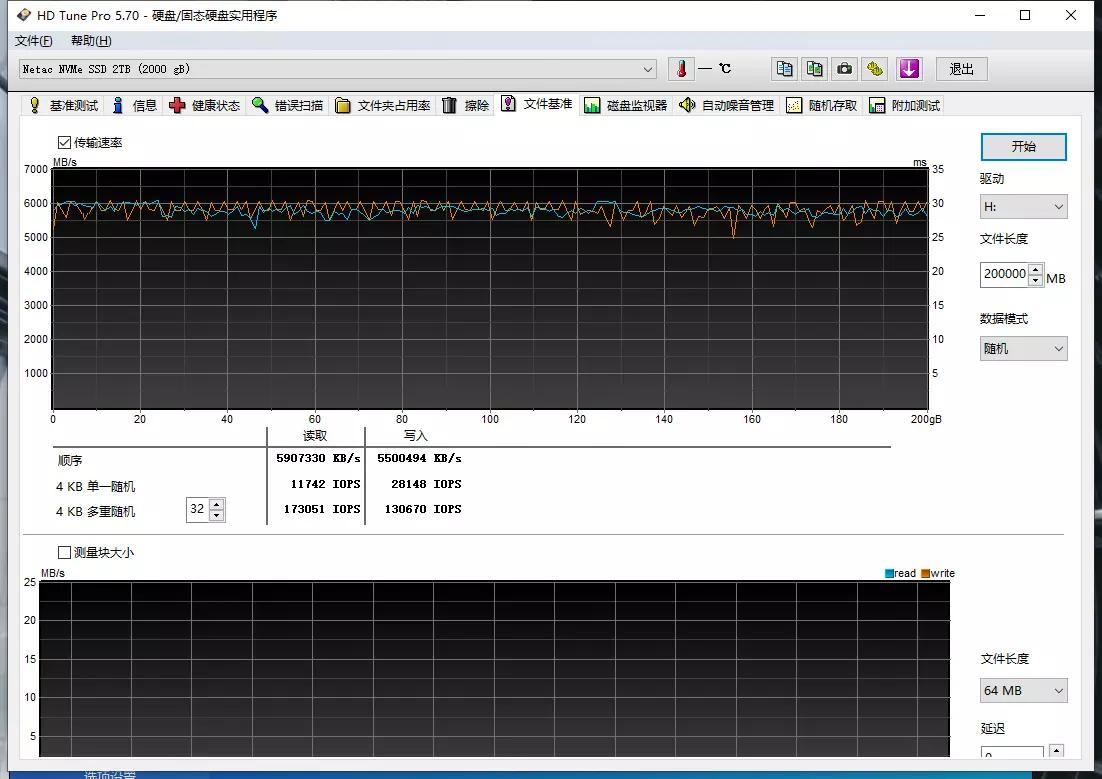Click the copy screenshot to clipboard icon

tap(815, 69)
